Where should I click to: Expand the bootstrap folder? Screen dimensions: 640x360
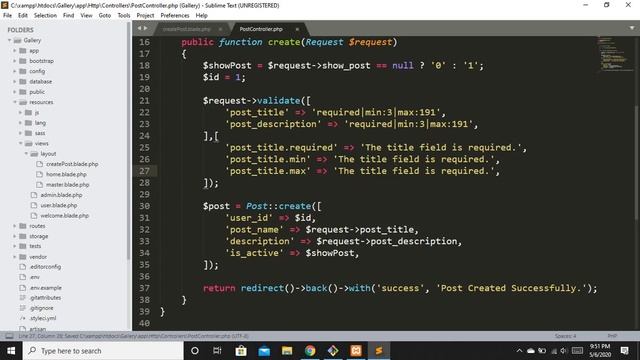15,61
